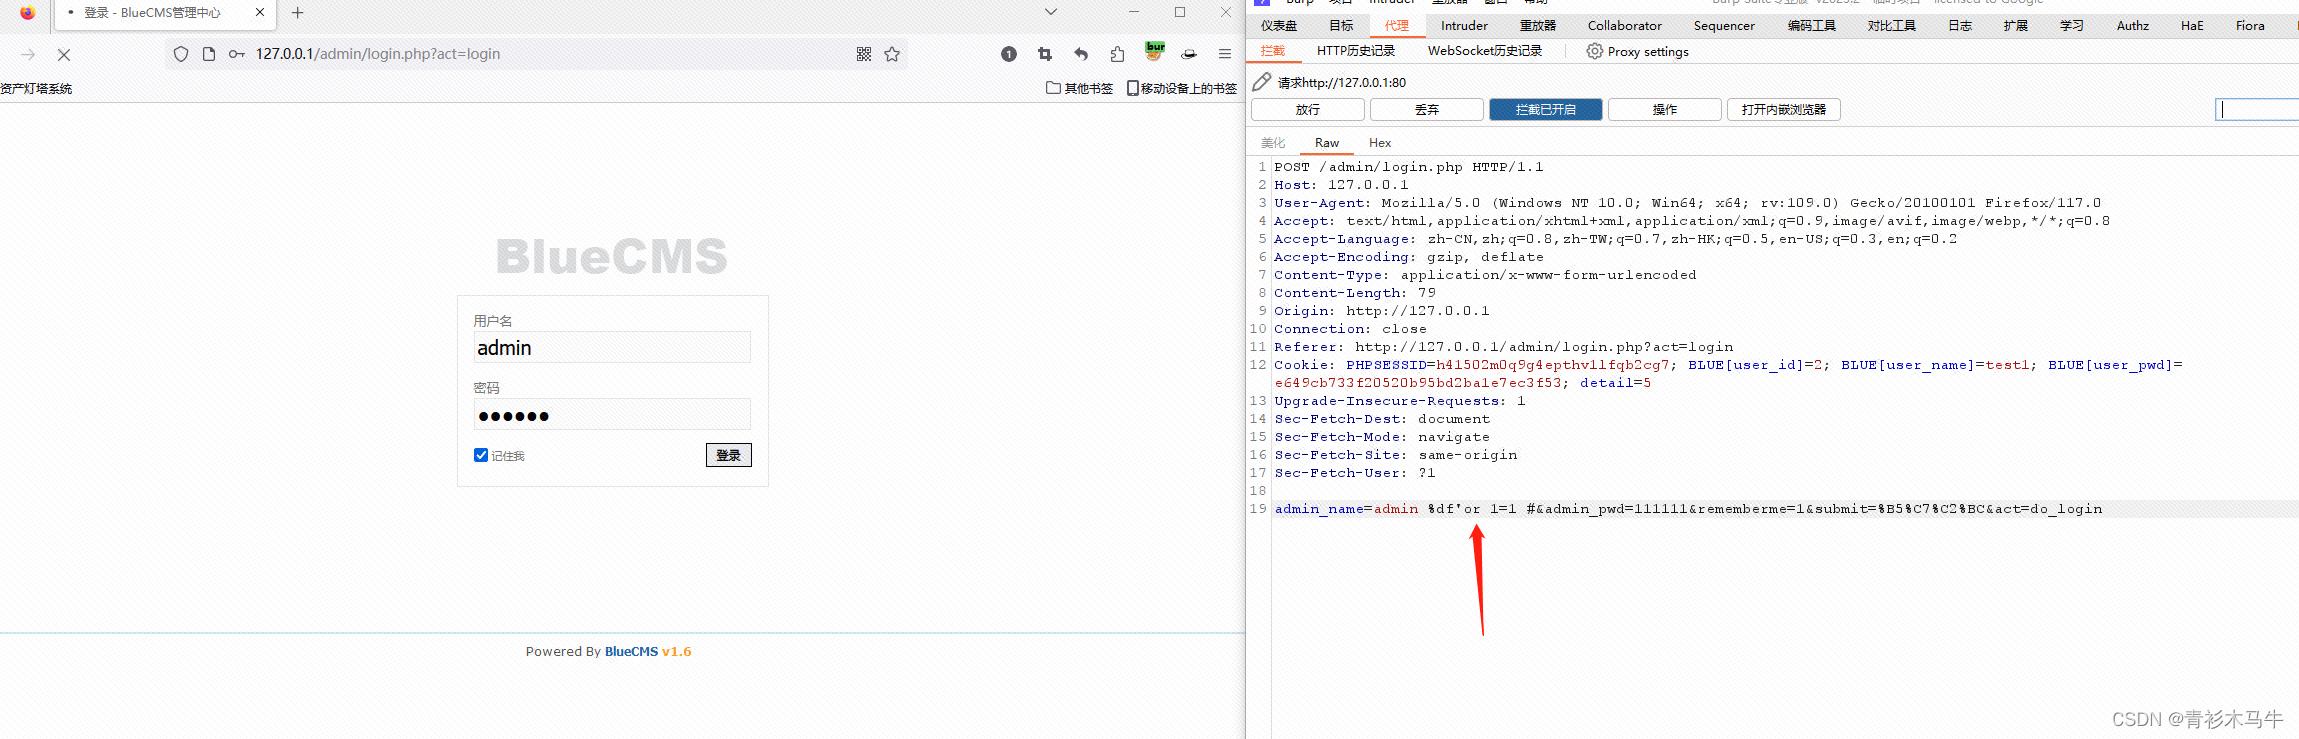
Task: Bookmark this page with the star icon
Action: pos(892,54)
